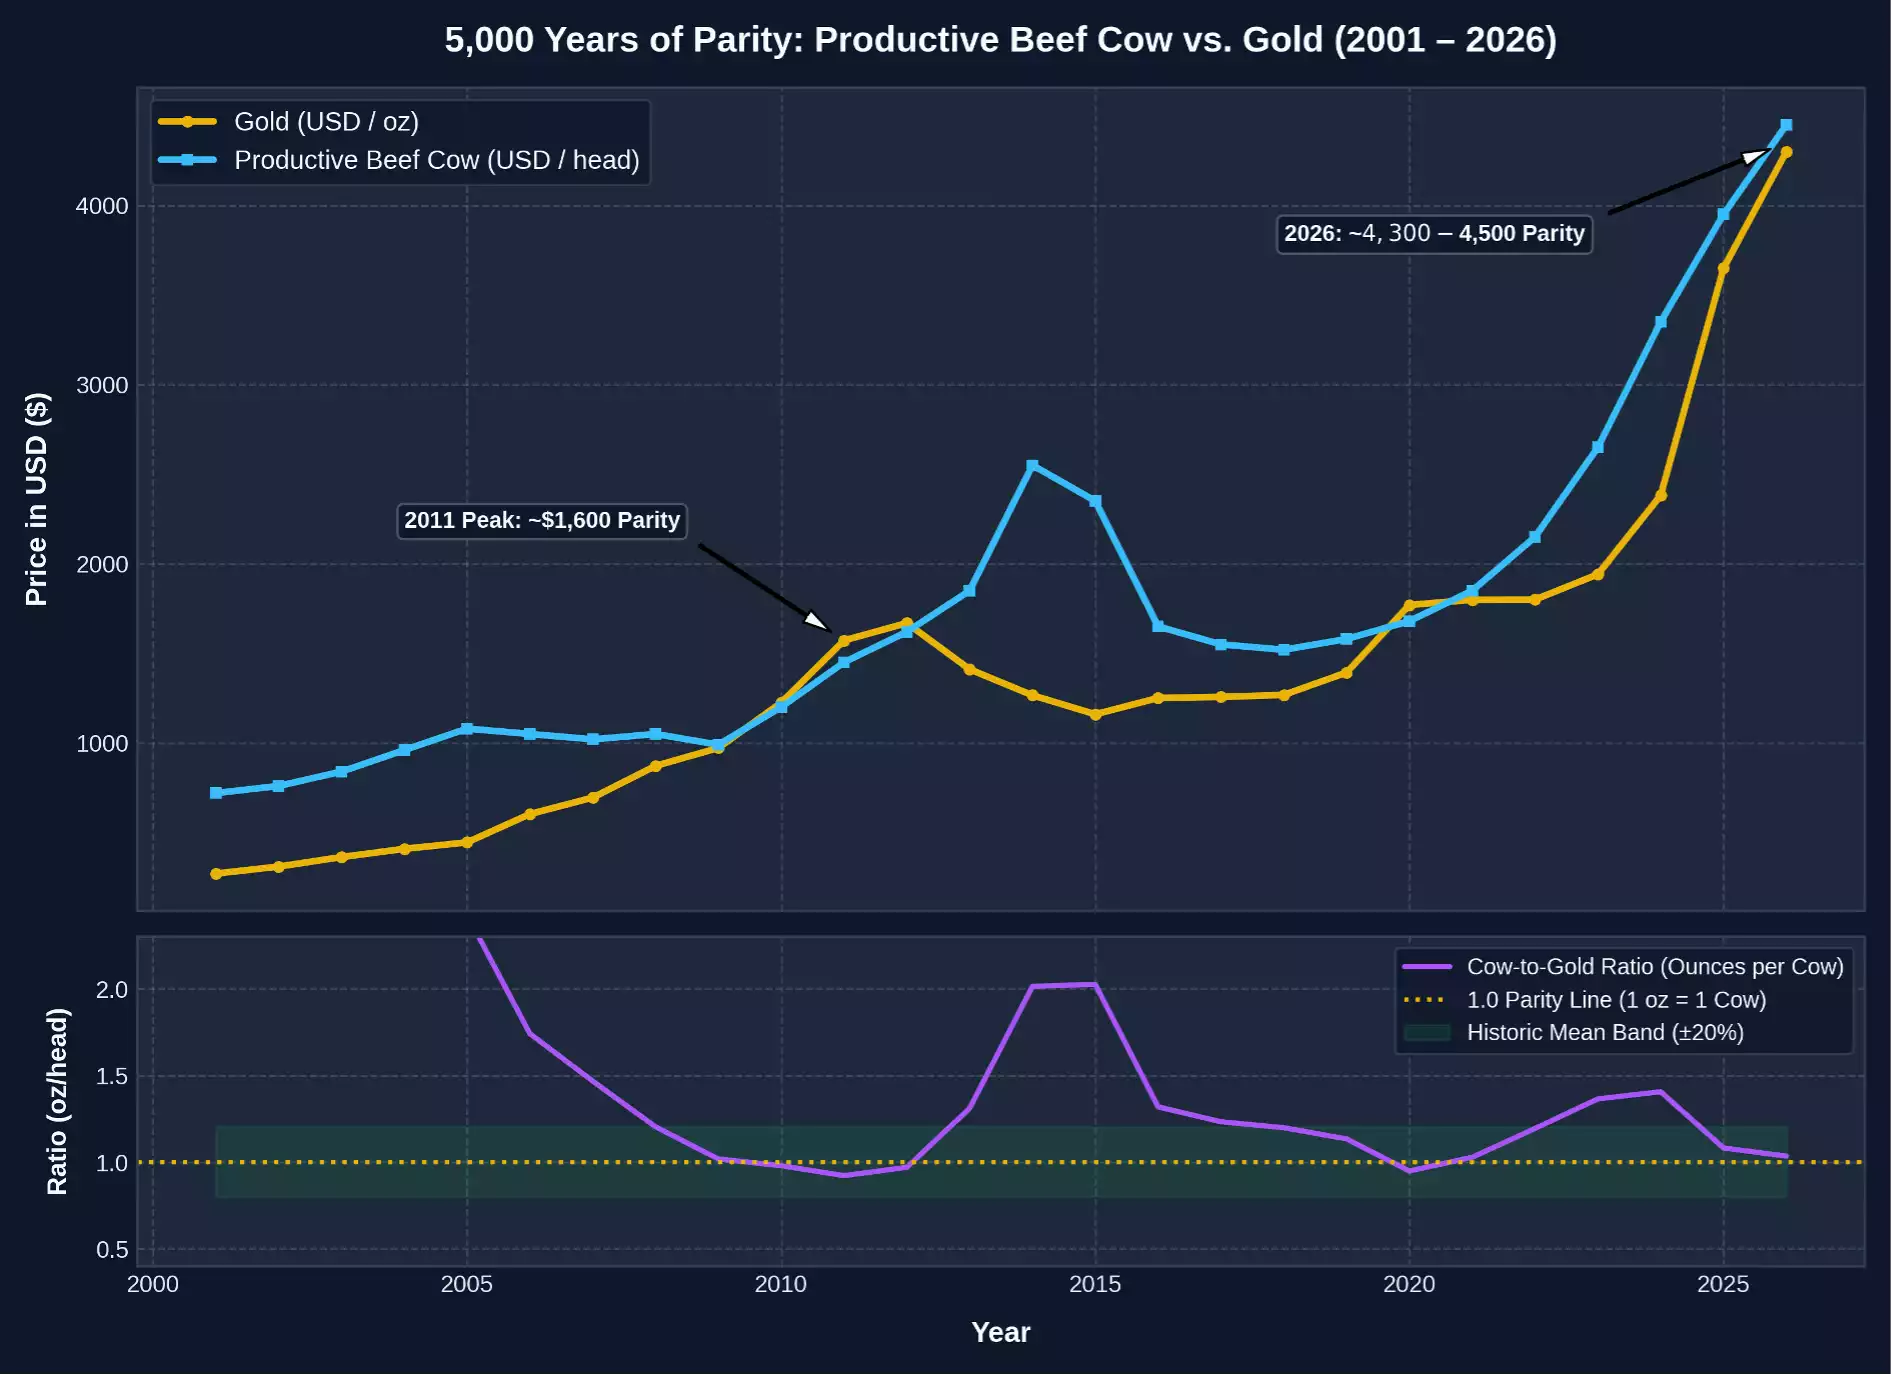This screenshot has width=1895, height=1375.
Task: Click the 2025 year tick label
Action: pyautogui.click(x=1723, y=1285)
